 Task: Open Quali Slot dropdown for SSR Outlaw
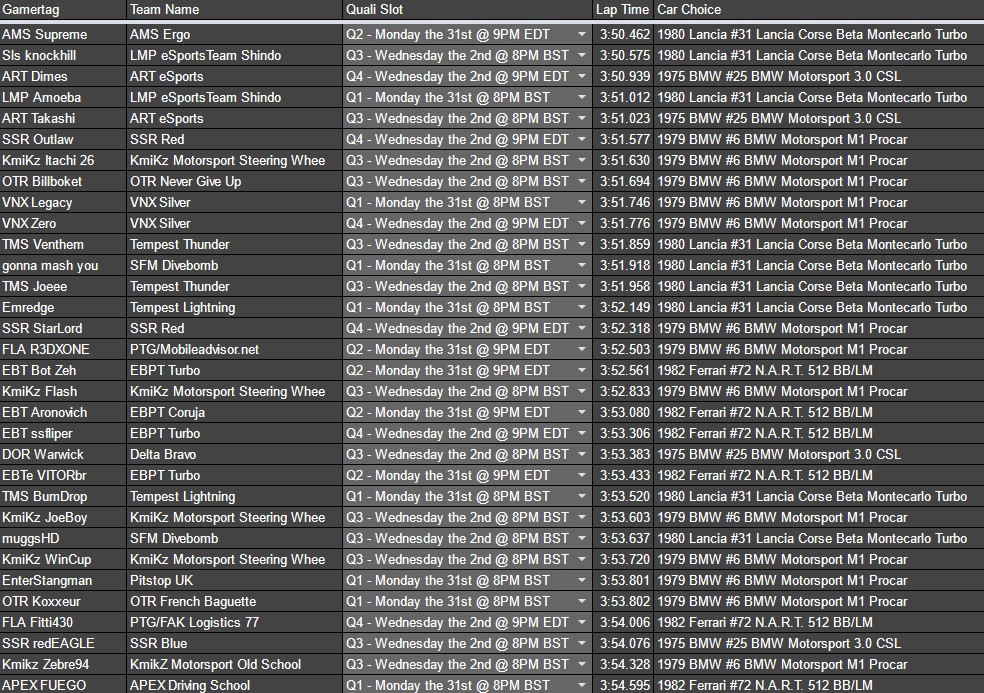pyautogui.click(x=582, y=139)
